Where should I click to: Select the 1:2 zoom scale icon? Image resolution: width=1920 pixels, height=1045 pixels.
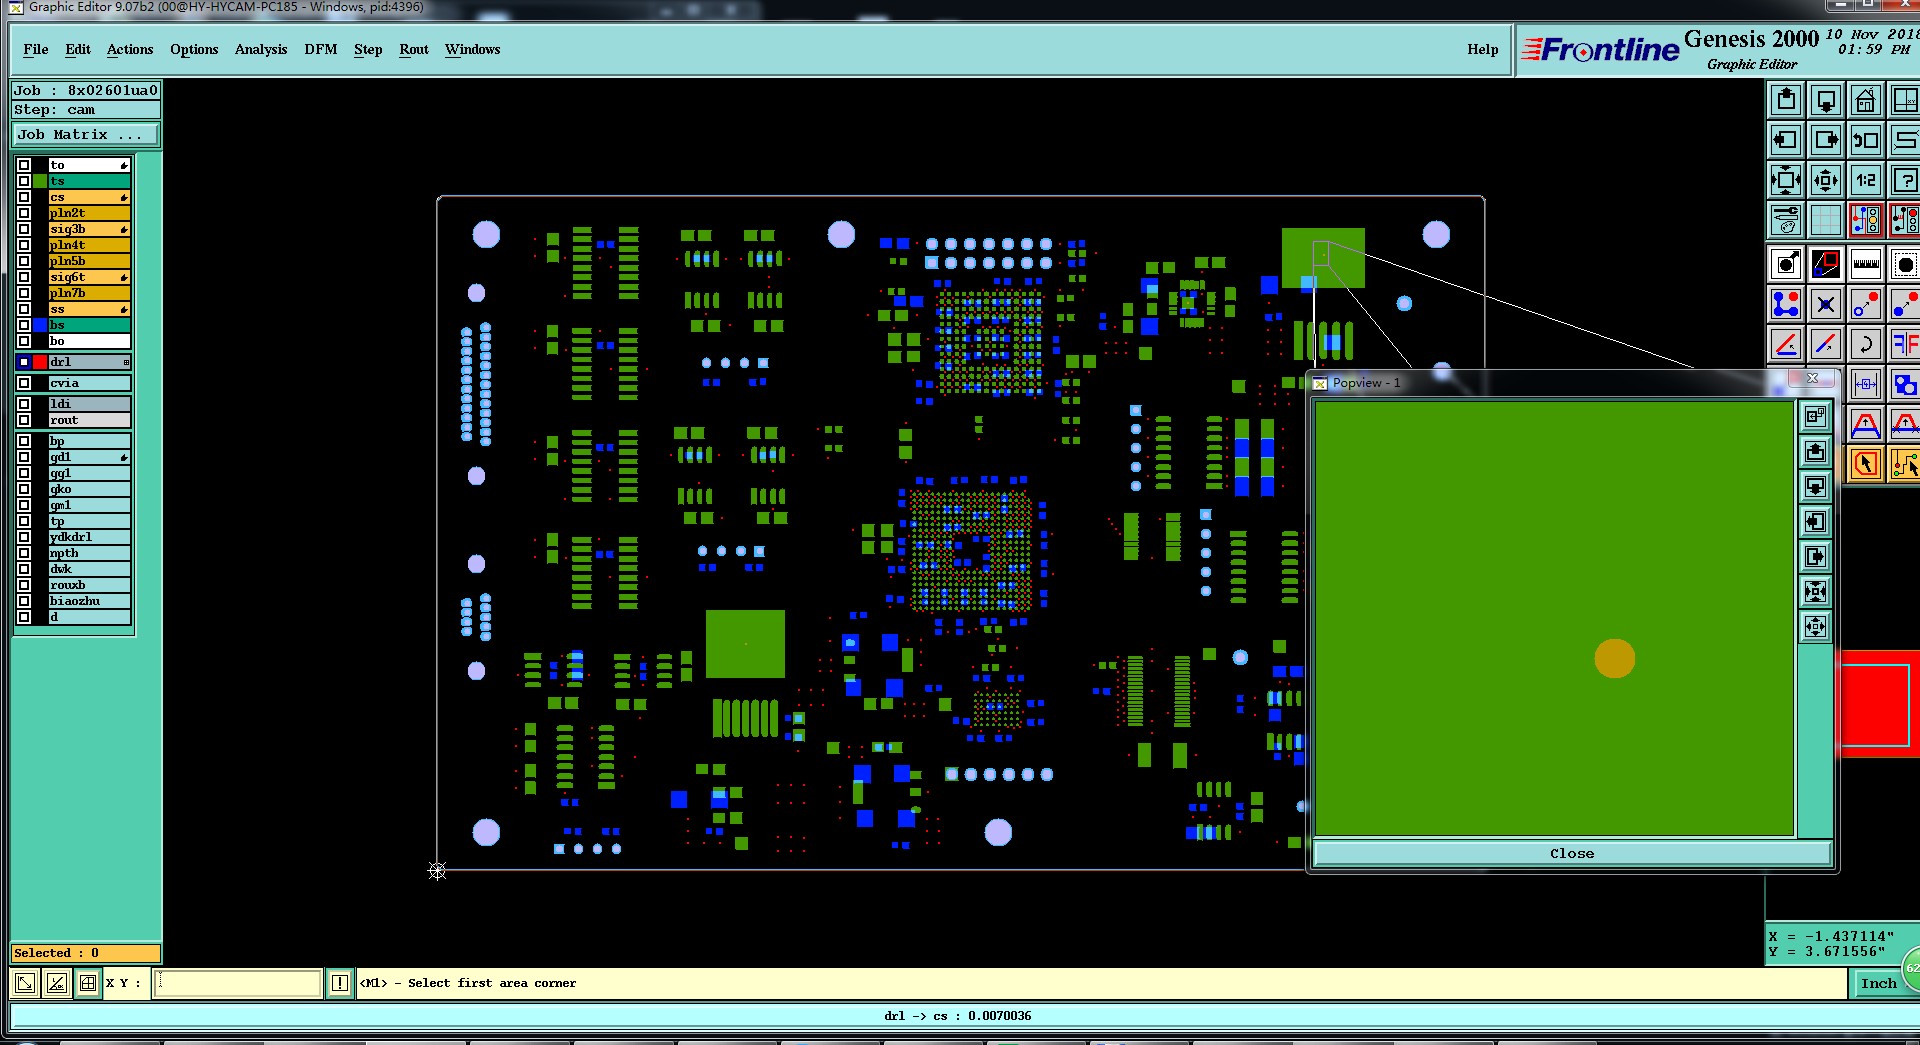click(1865, 180)
